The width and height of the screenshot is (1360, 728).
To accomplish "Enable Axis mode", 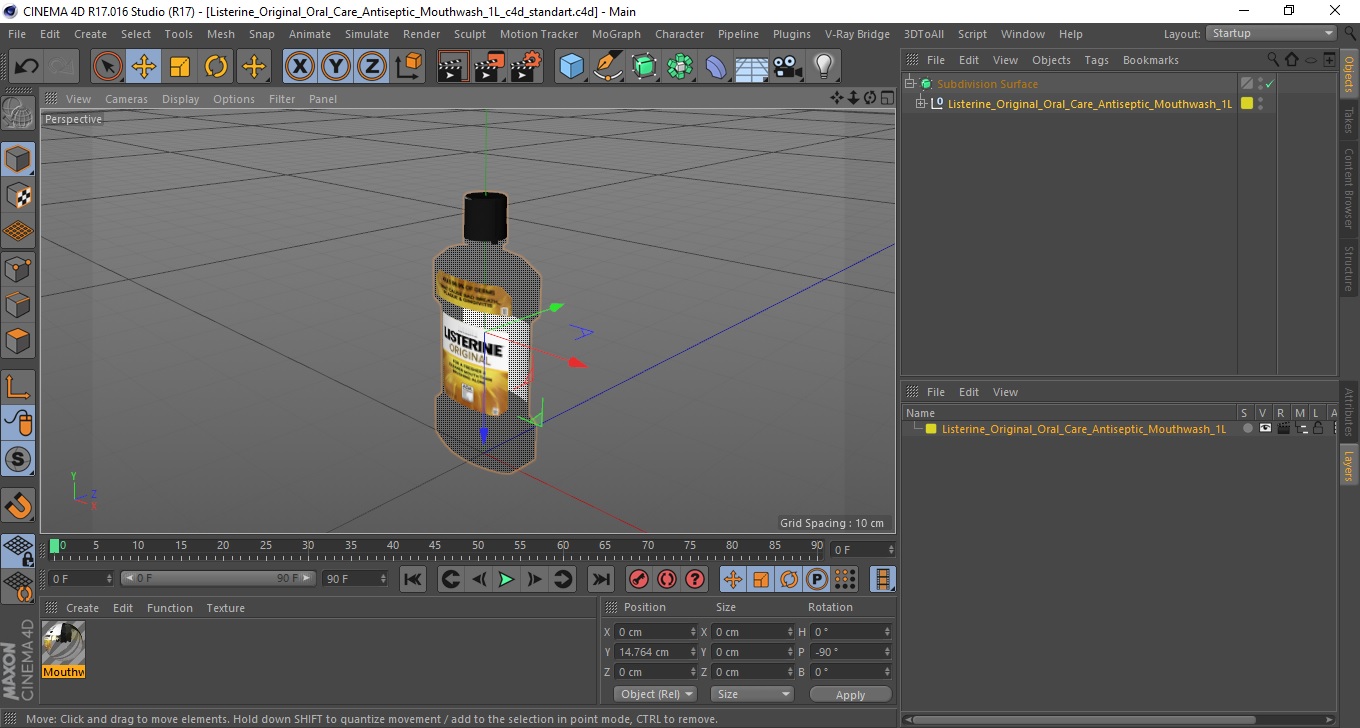I will (18, 387).
